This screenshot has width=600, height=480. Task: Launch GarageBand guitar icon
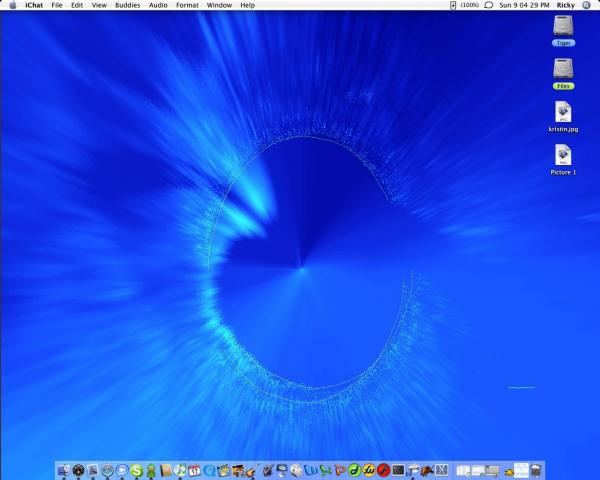click(251, 471)
